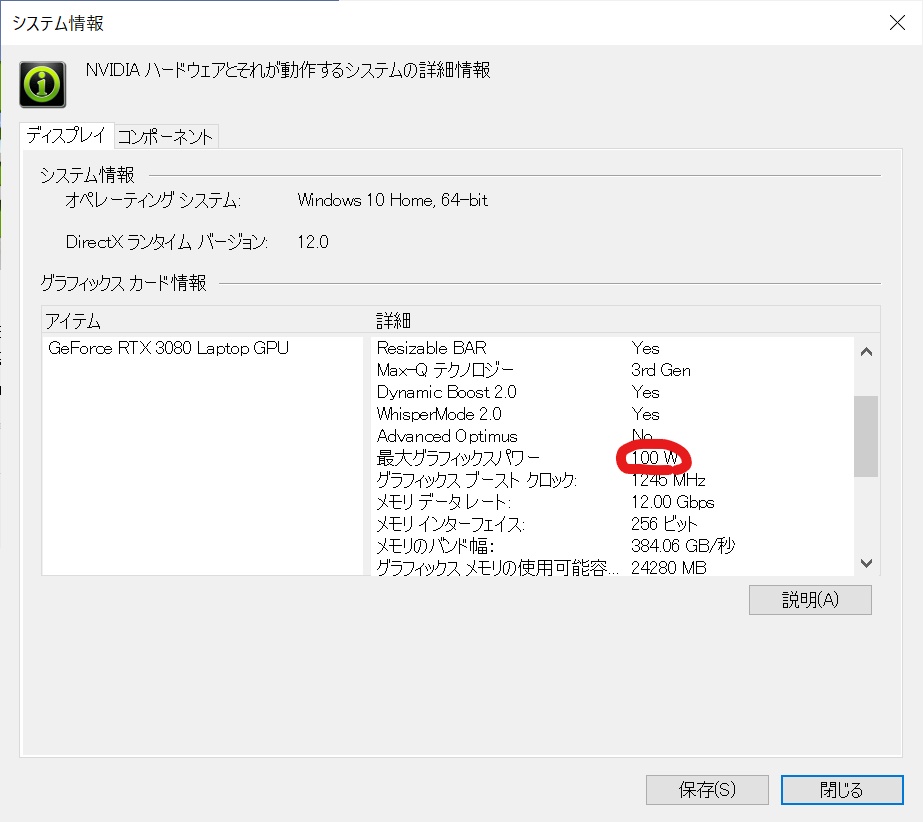Select the メモリ データ レート row
This screenshot has height=822, width=923.
(612, 502)
